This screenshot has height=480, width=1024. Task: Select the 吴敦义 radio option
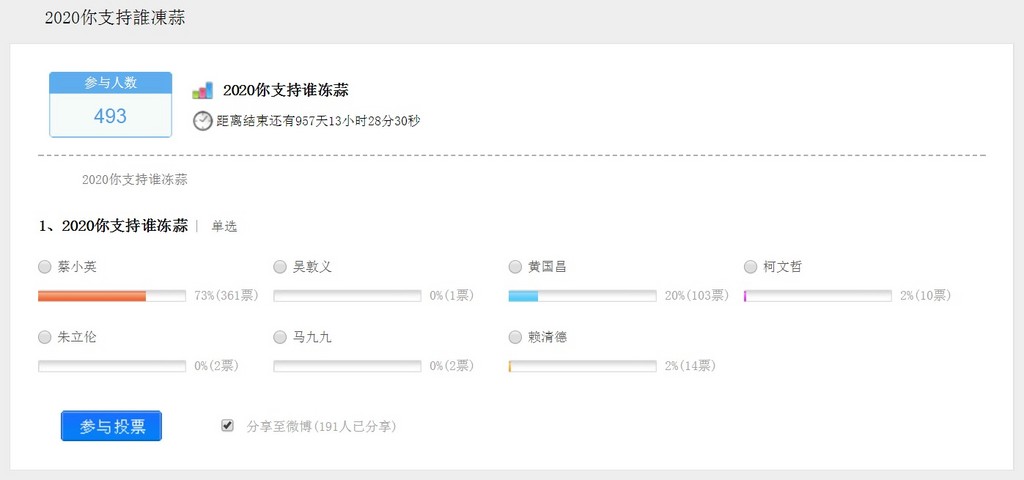pyautogui.click(x=280, y=267)
